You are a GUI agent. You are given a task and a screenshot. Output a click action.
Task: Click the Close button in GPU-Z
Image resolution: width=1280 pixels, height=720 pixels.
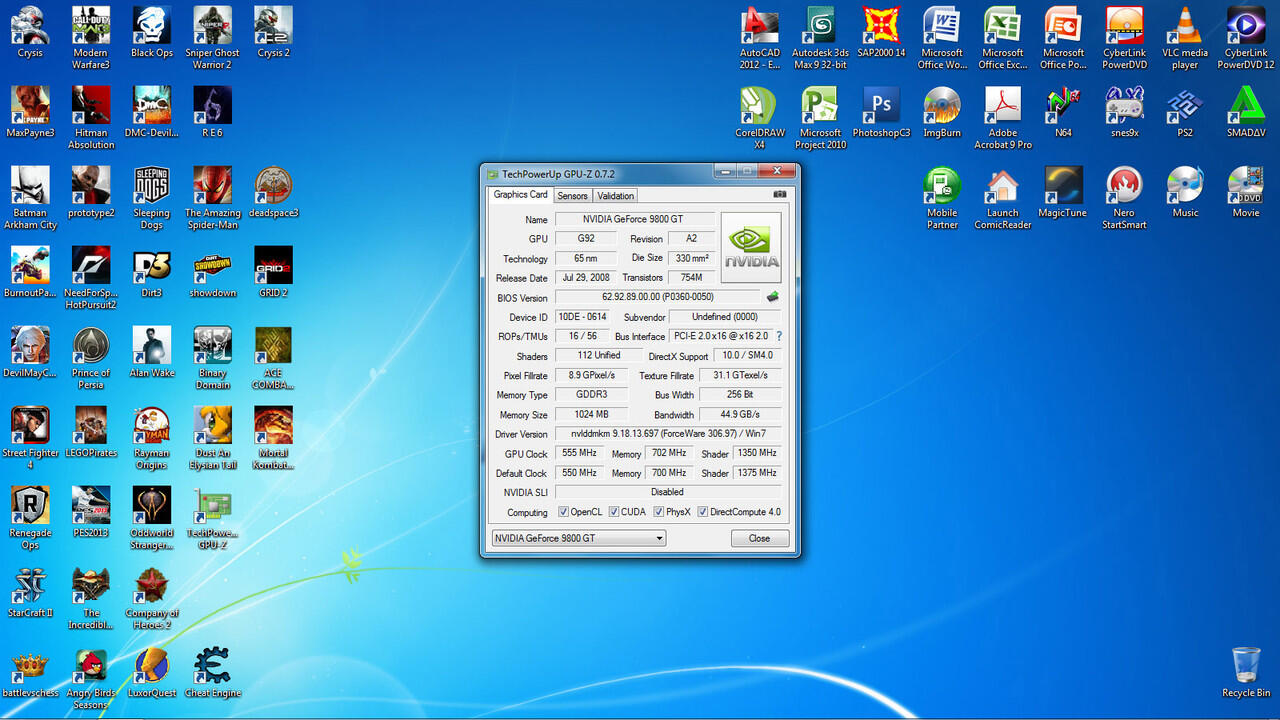click(x=759, y=538)
